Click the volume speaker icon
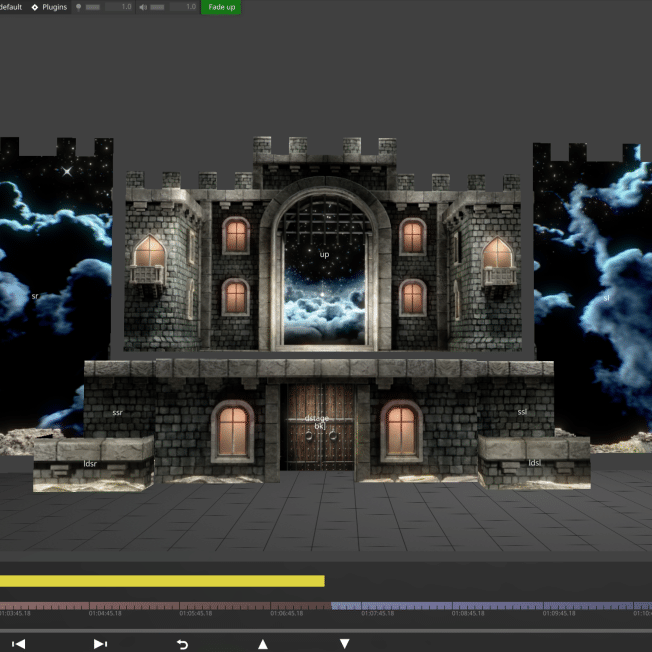The image size is (652, 652). tap(143, 7)
